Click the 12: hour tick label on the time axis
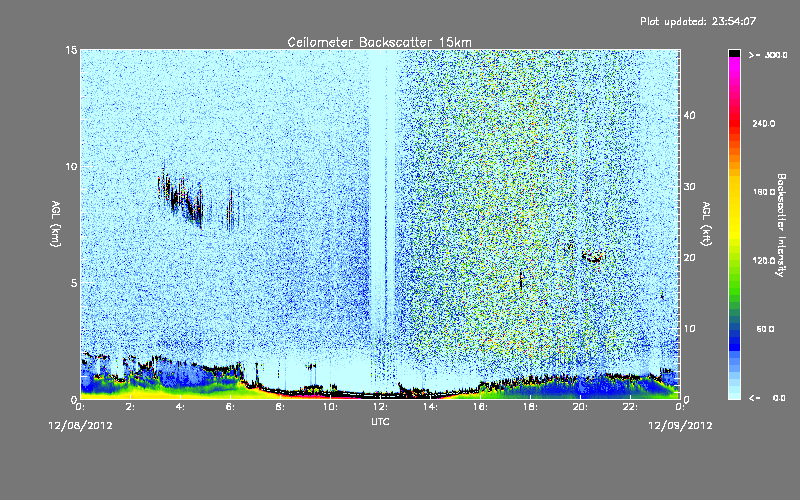The height and width of the screenshot is (500, 800). pos(381,407)
